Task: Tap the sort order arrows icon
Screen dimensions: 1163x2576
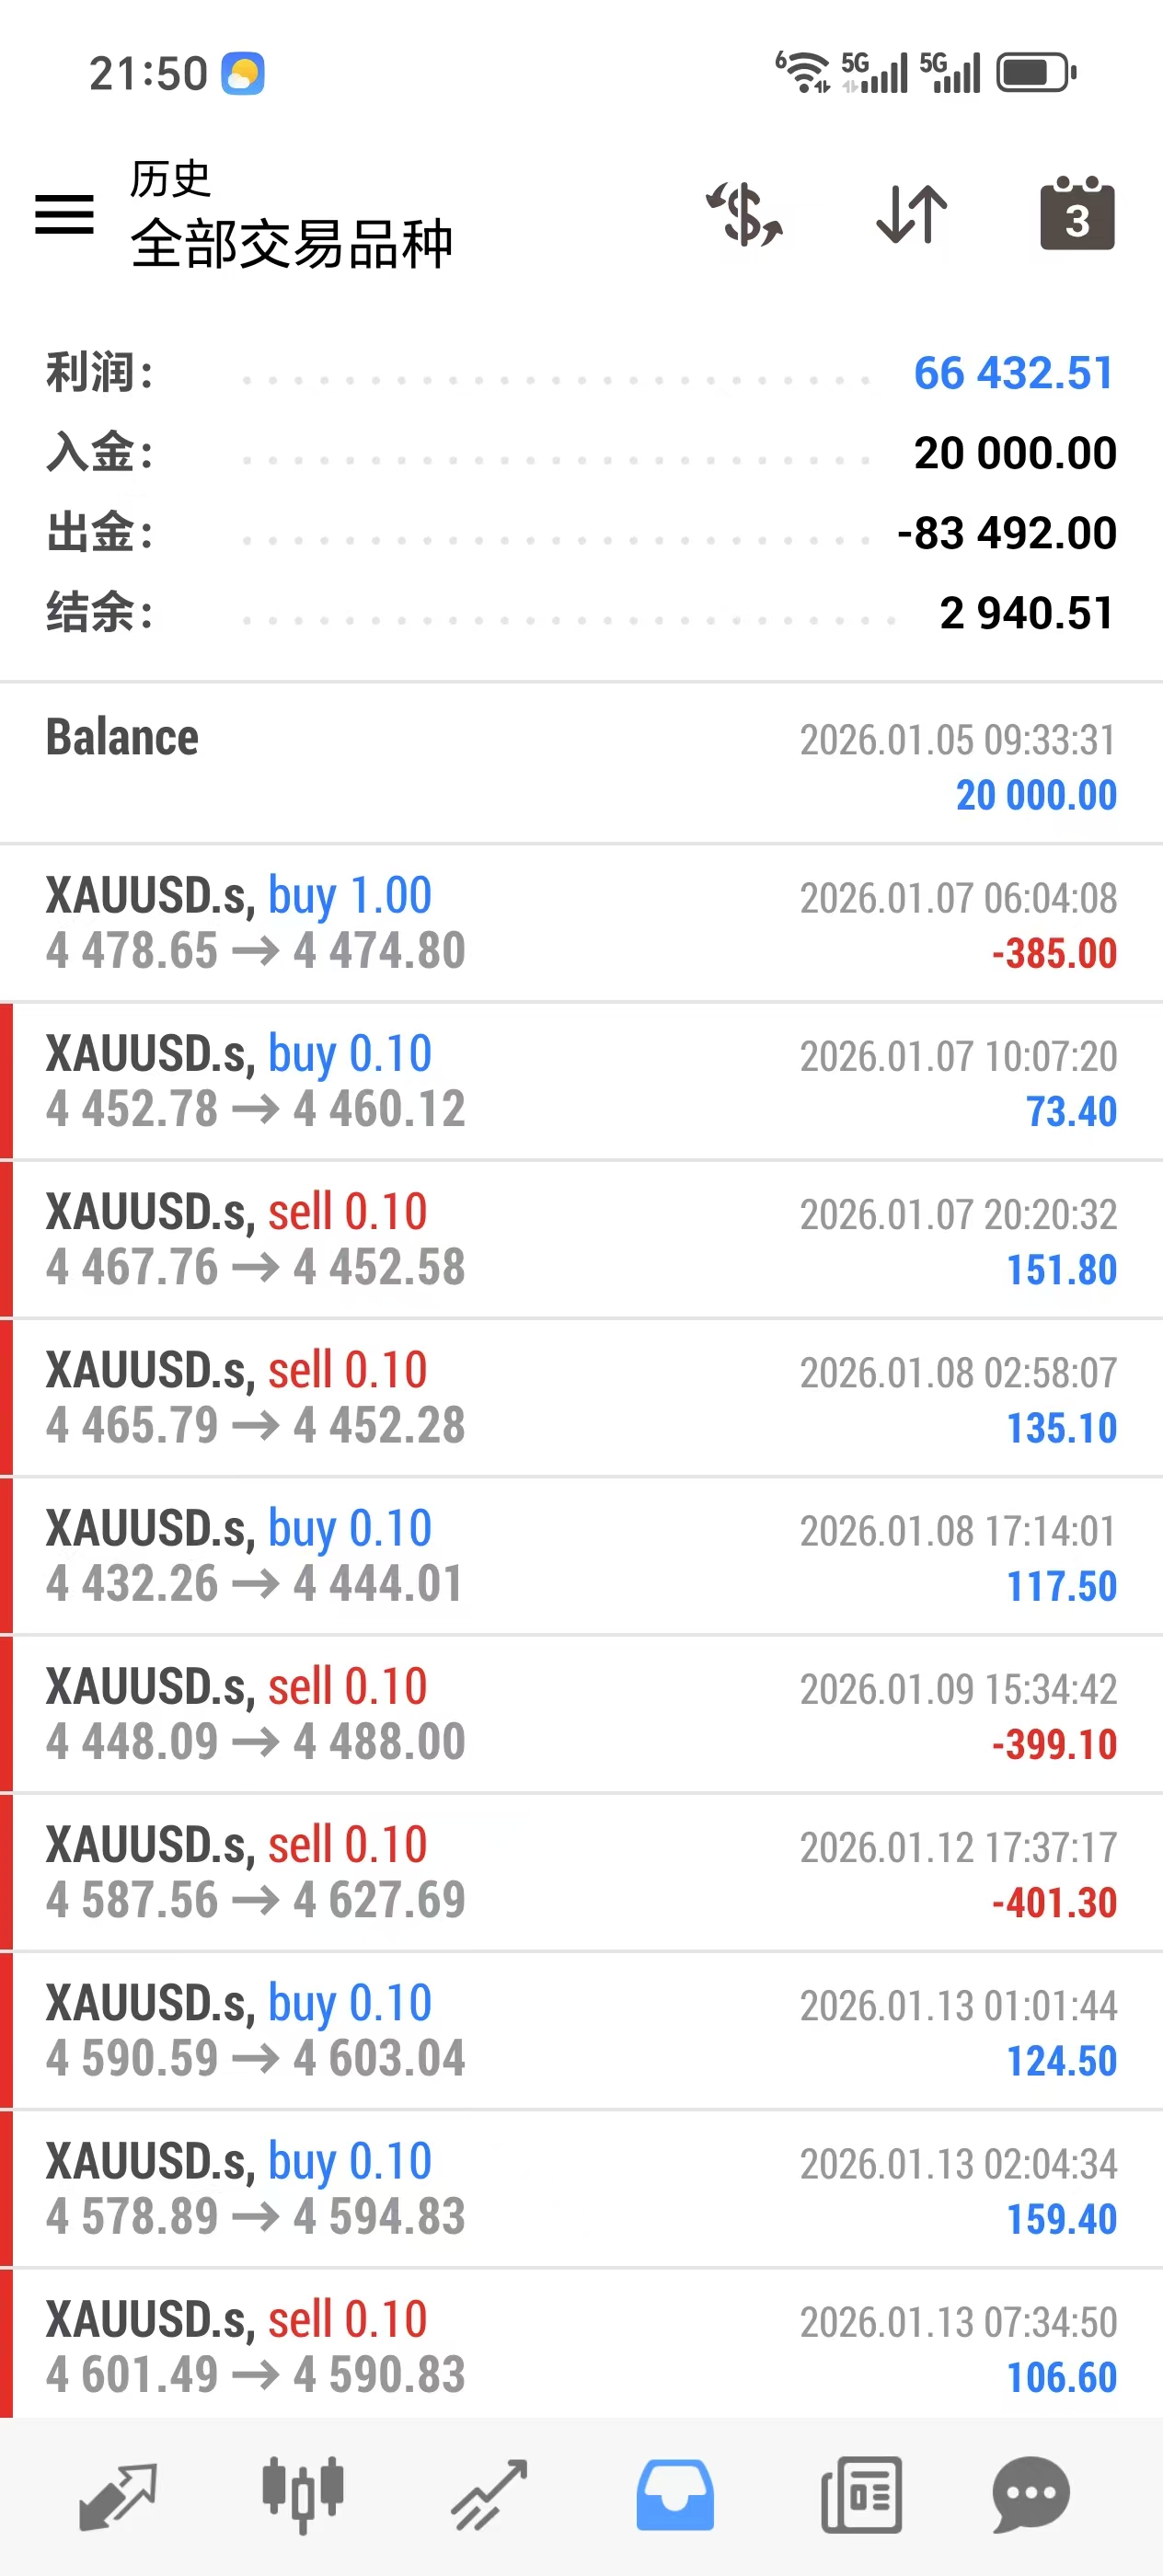Action: coord(911,214)
